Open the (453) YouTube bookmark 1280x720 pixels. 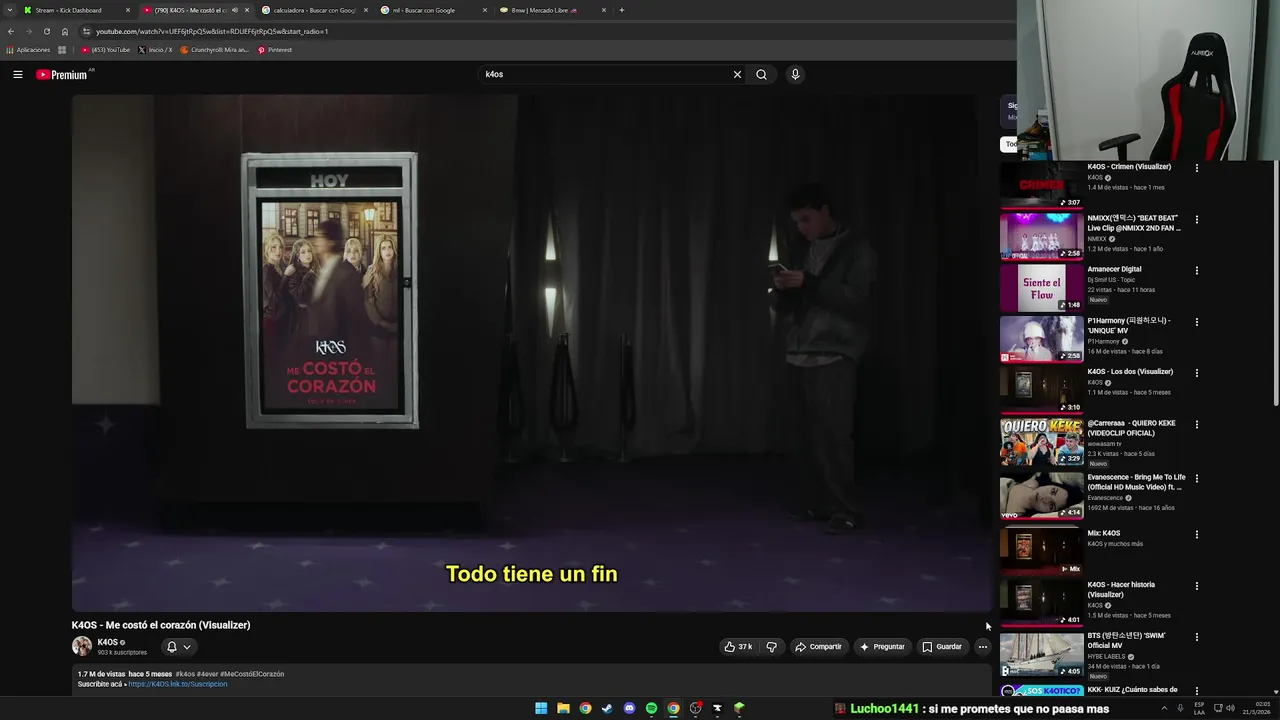[x=105, y=49]
